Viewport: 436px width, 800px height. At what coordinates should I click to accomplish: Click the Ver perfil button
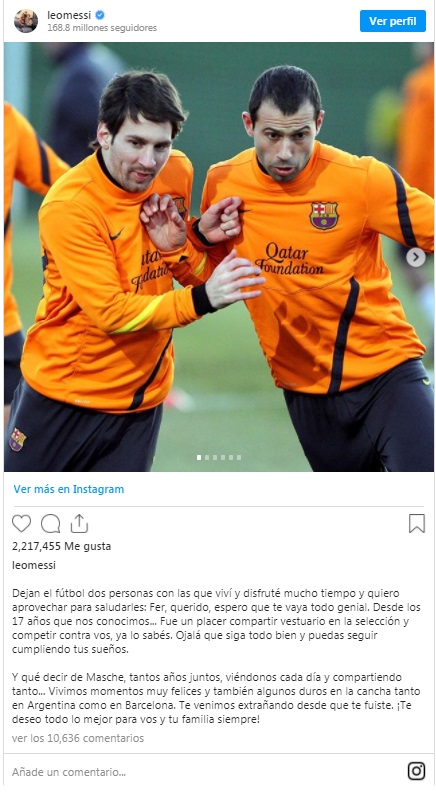point(393,21)
